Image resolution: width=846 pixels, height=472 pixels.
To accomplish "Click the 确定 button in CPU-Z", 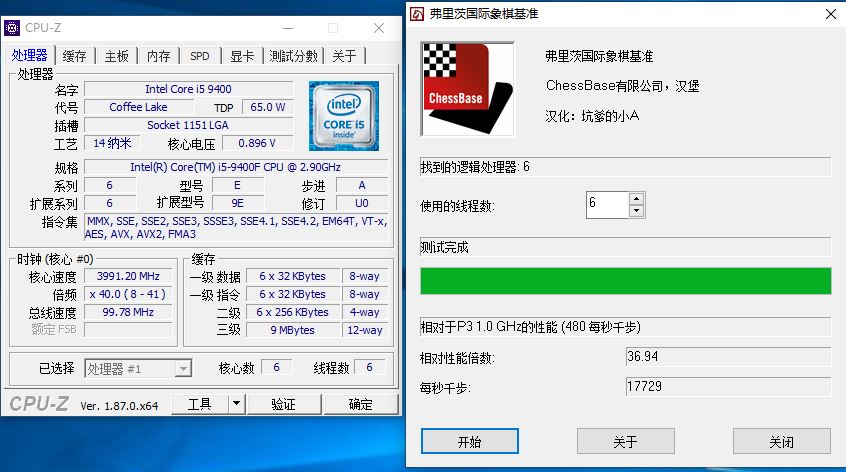I will [x=360, y=404].
